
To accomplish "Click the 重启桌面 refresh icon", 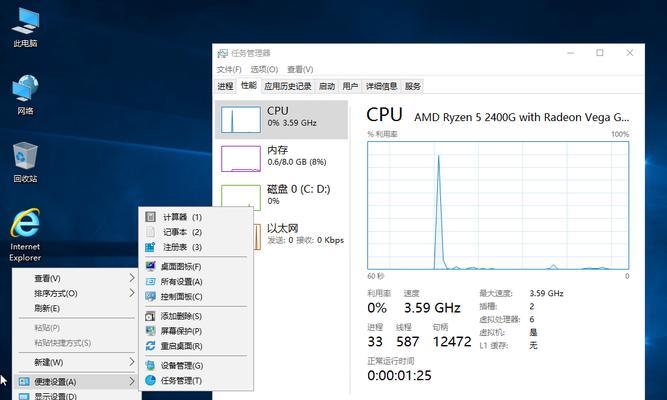I will coord(150,346).
